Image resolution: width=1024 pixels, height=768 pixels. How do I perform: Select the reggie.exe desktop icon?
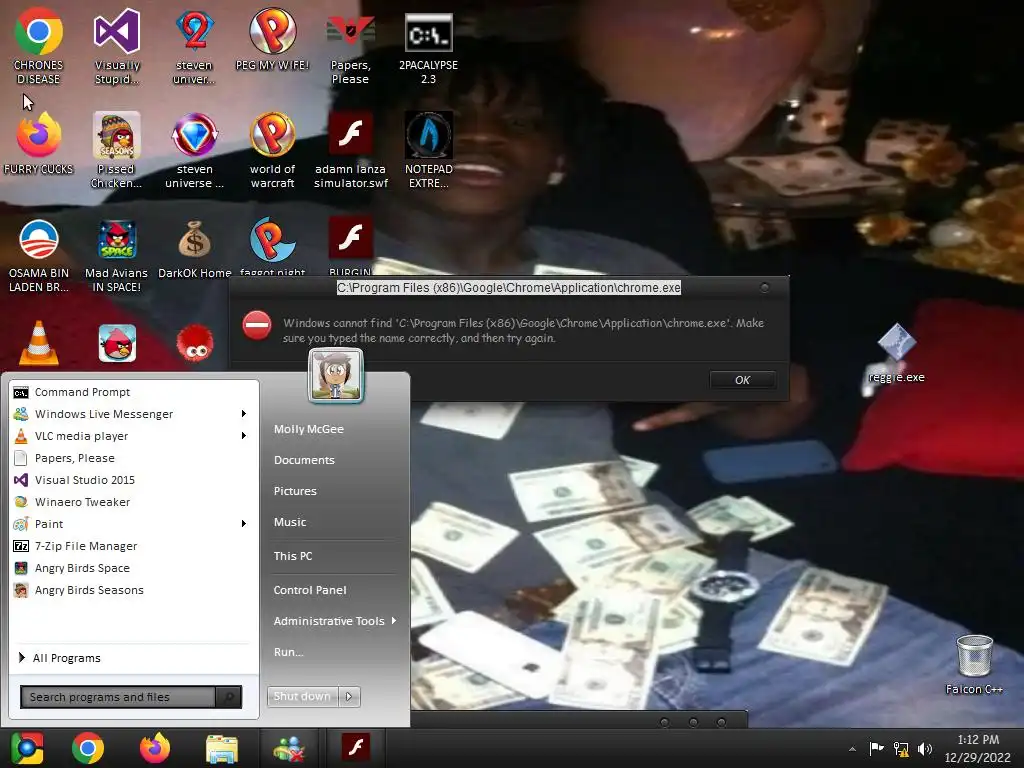click(896, 353)
